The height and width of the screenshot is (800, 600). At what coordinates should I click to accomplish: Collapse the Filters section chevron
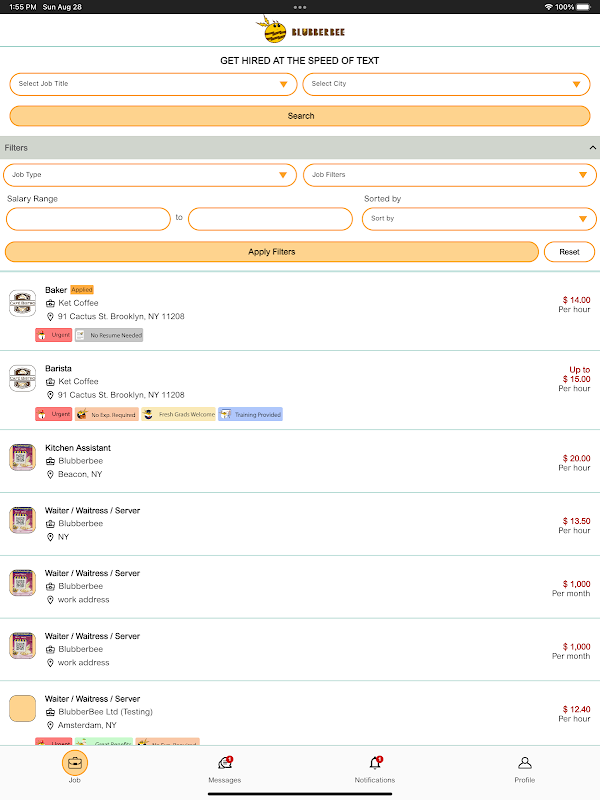pyautogui.click(x=592, y=148)
